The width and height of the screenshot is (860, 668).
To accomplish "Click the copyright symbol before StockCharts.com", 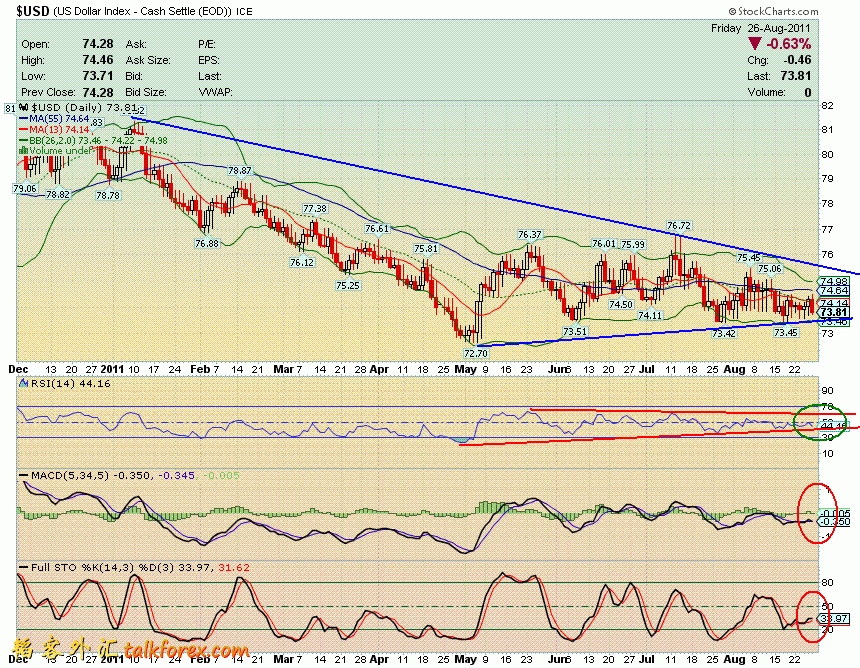I will click(732, 11).
